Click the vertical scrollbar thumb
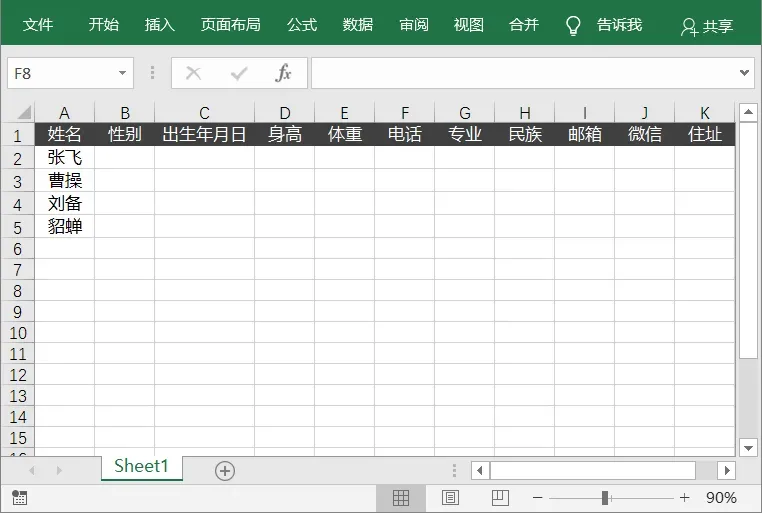Image resolution: width=762 pixels, height=513 pixels. coord(748,240)
